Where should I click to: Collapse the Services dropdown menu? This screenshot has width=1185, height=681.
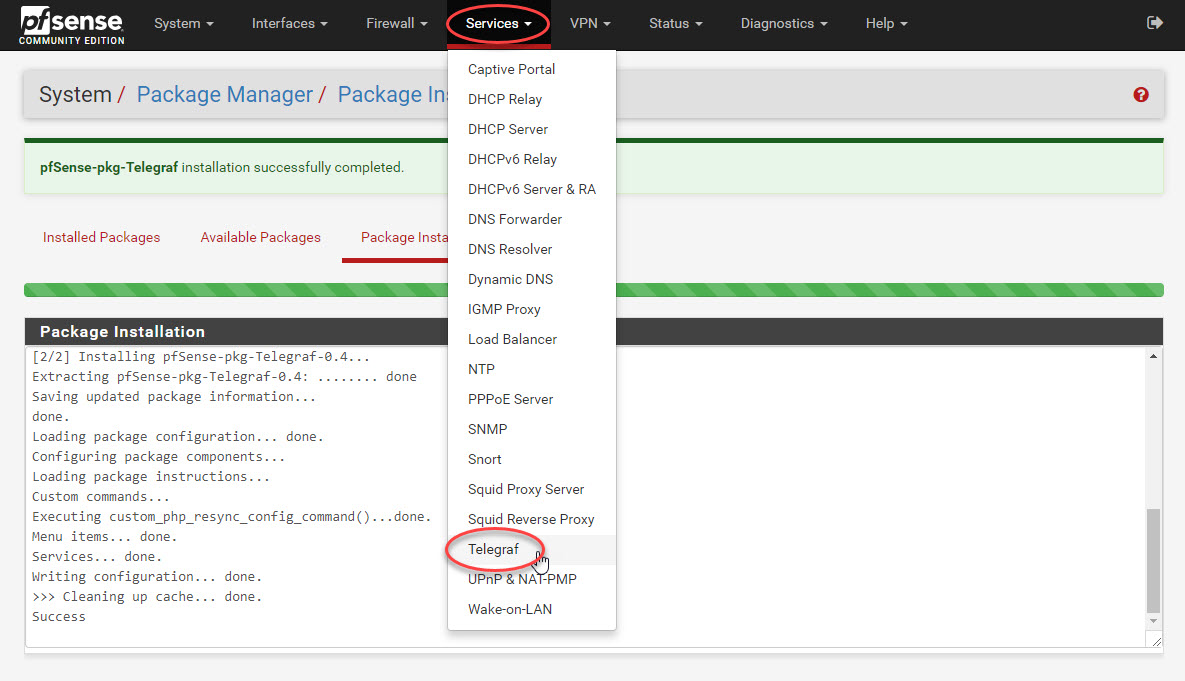click(498, 23)
